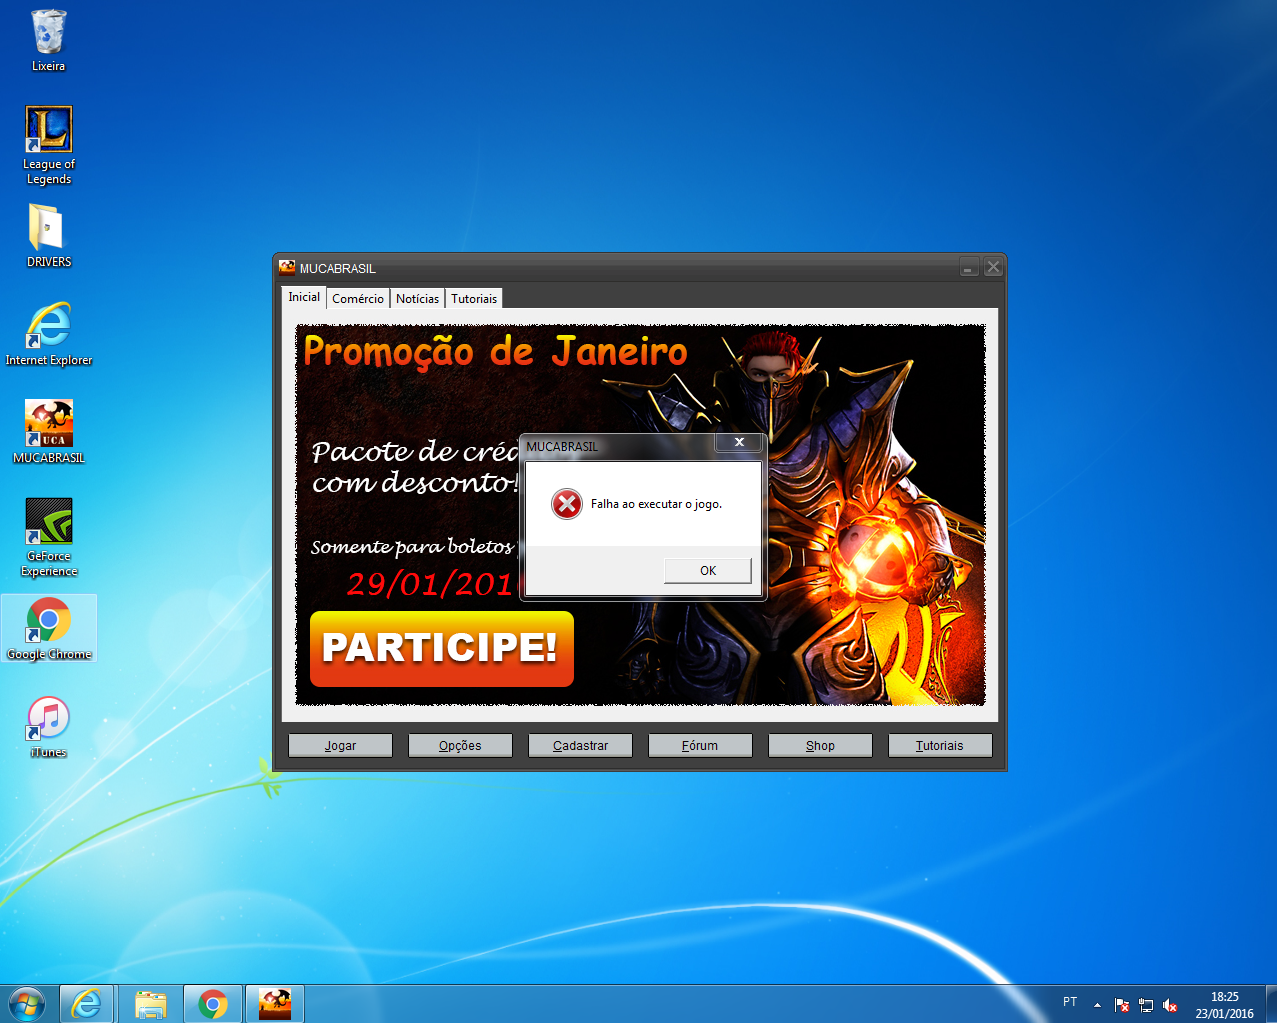Image resolution: width=1277 pixels, height=1023 pixels.
Task: Click OK in the error dialog
Action: click(x=707, y=570)
